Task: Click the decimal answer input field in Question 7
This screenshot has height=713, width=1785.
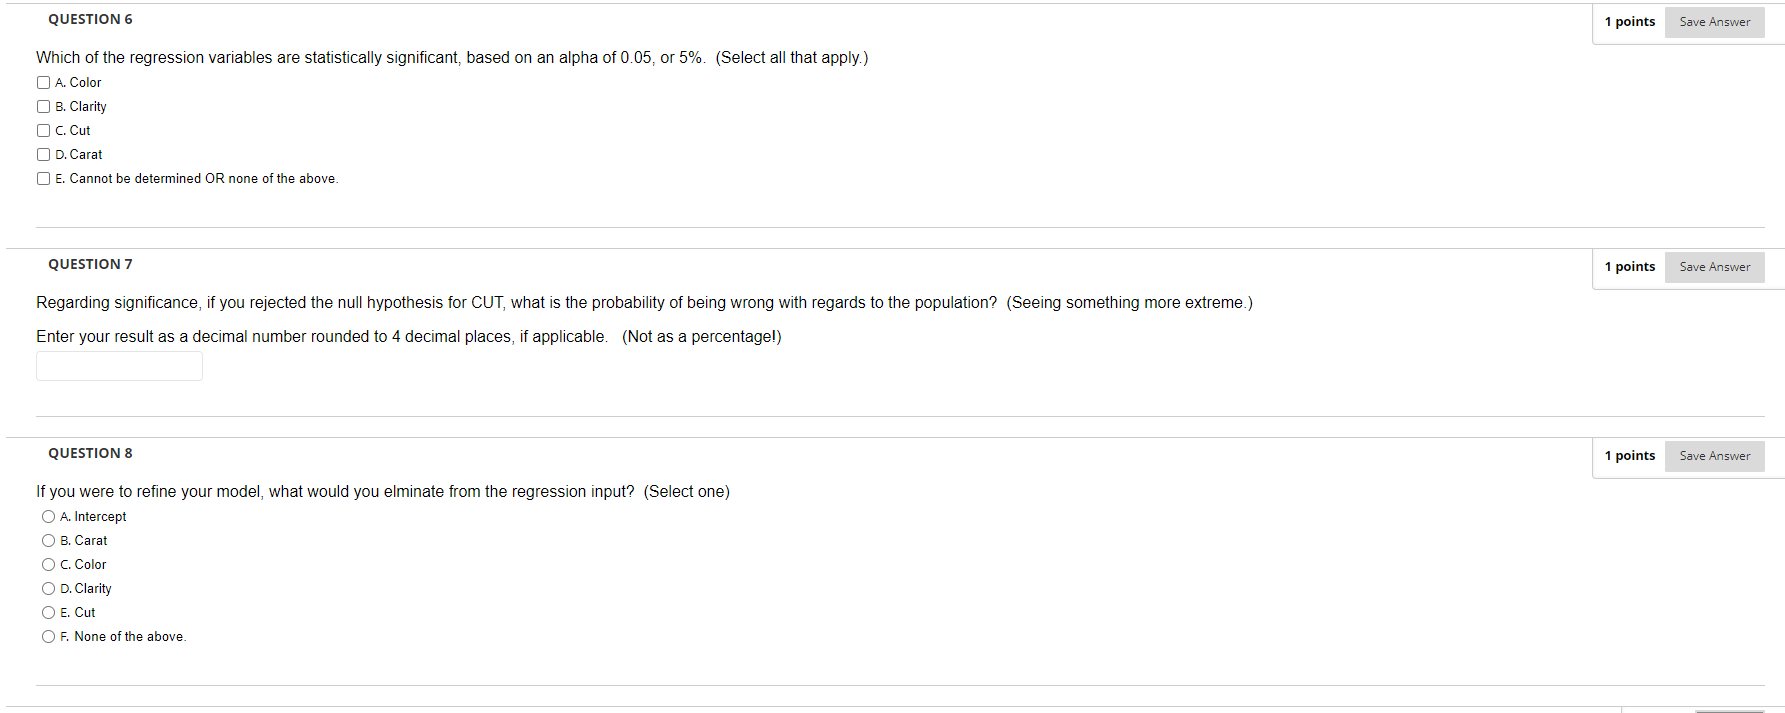Action: (119, 365)
